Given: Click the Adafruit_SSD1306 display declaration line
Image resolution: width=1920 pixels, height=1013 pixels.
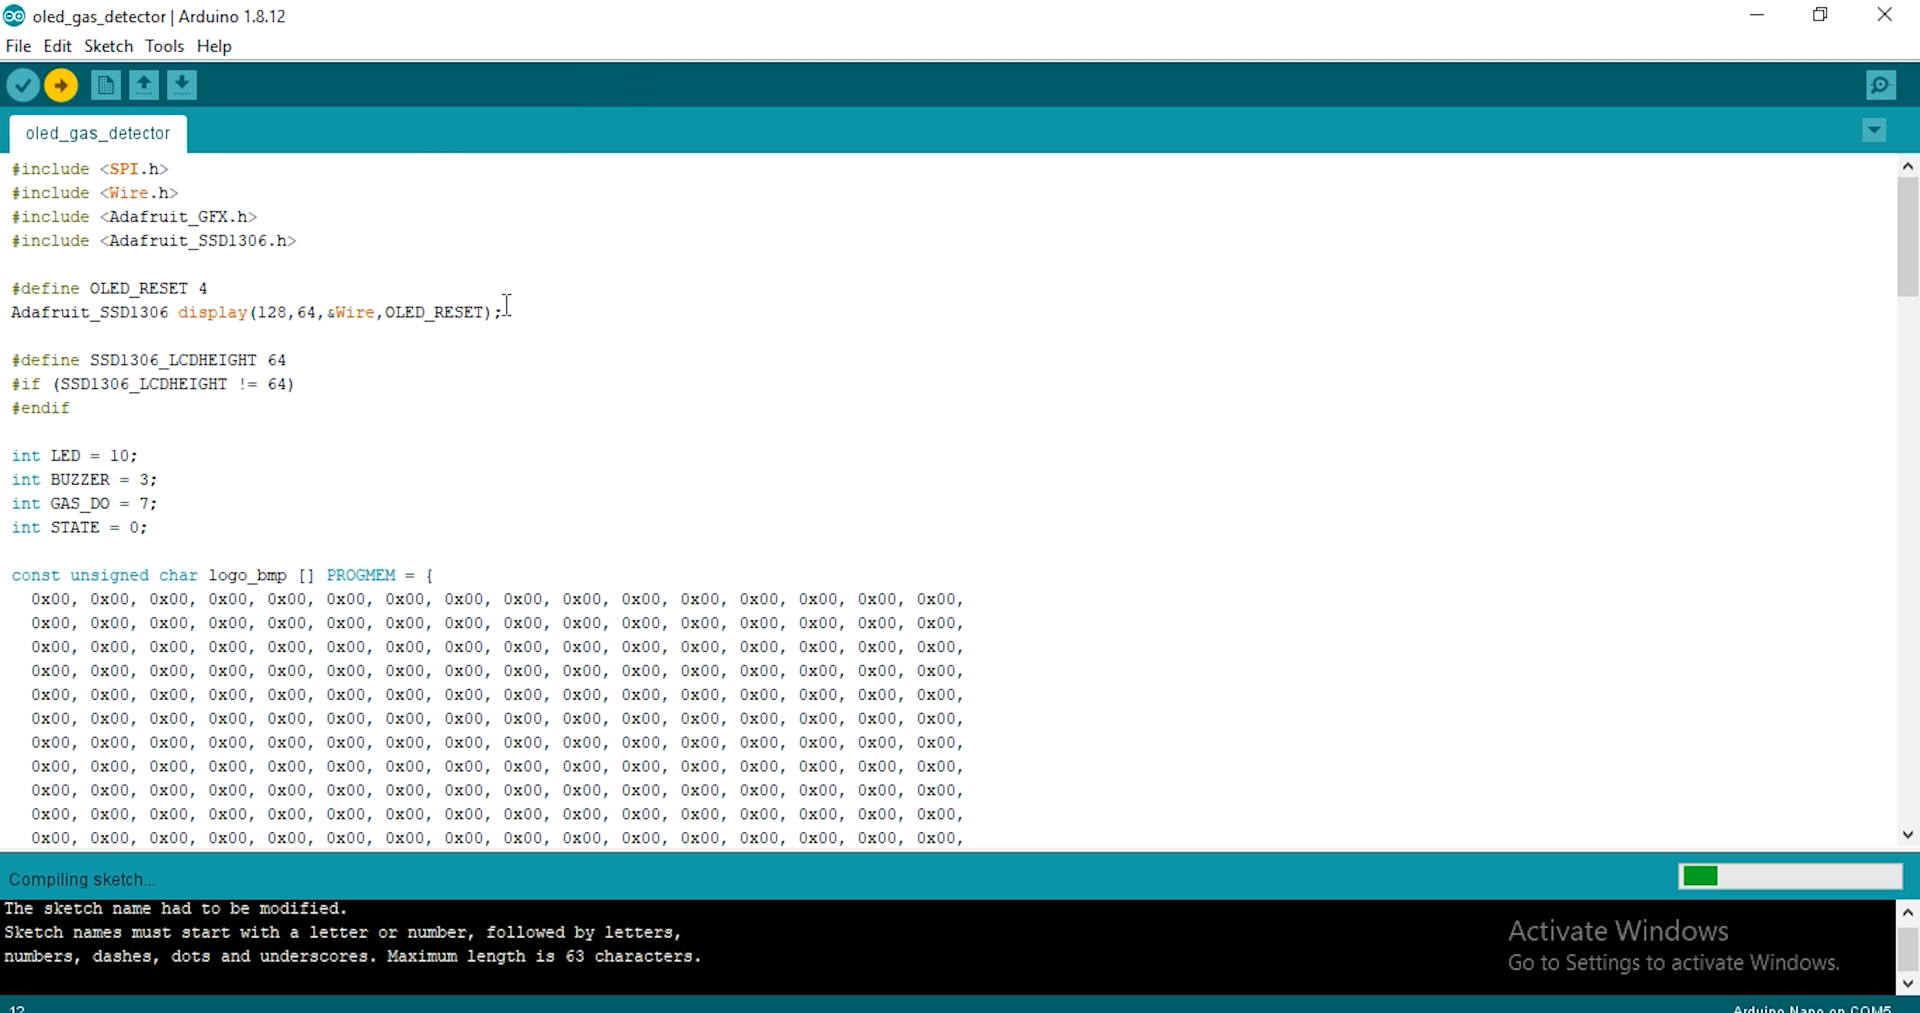Looking at the screenshot, I should coord(257,313).
